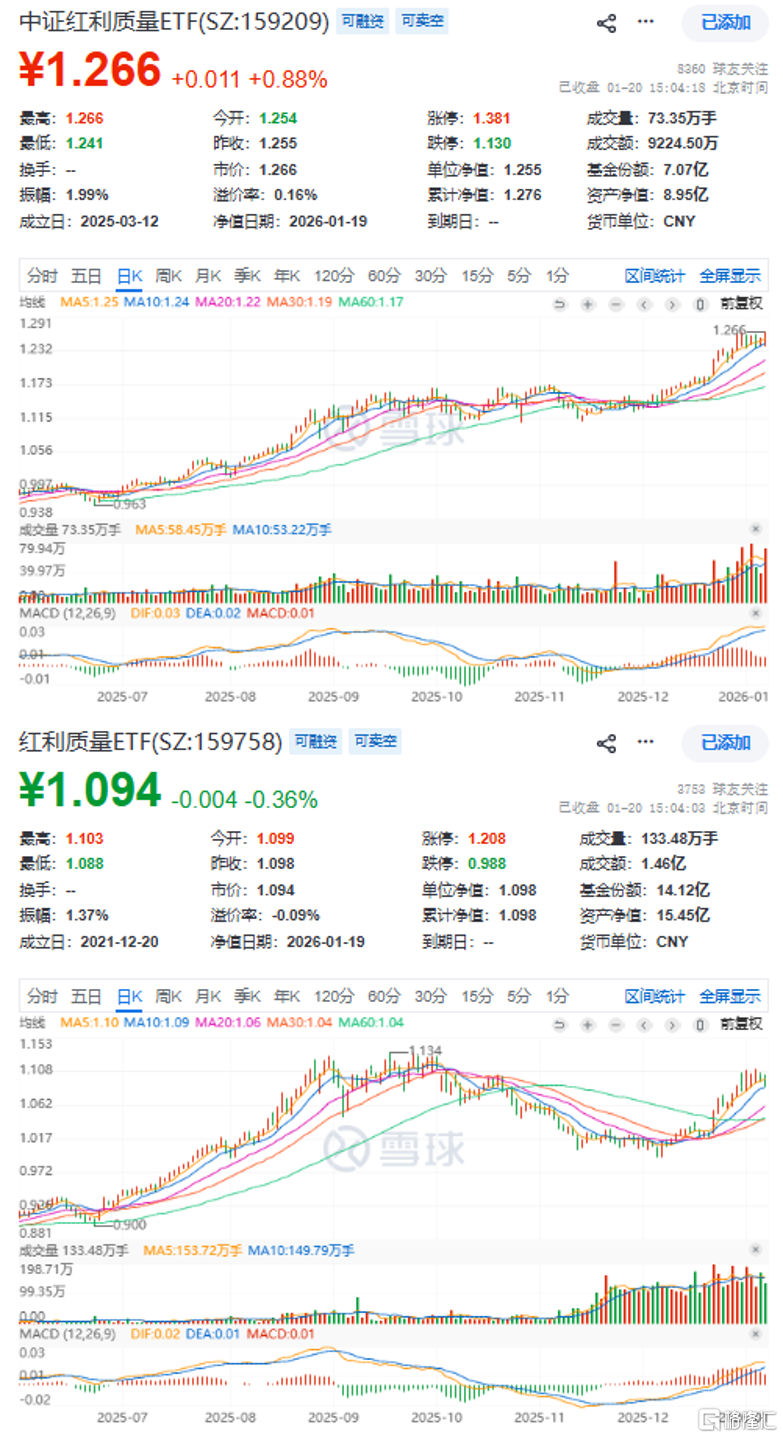Select 30分 tab on upper chart

pyautogui.click(x=430, y=276)
